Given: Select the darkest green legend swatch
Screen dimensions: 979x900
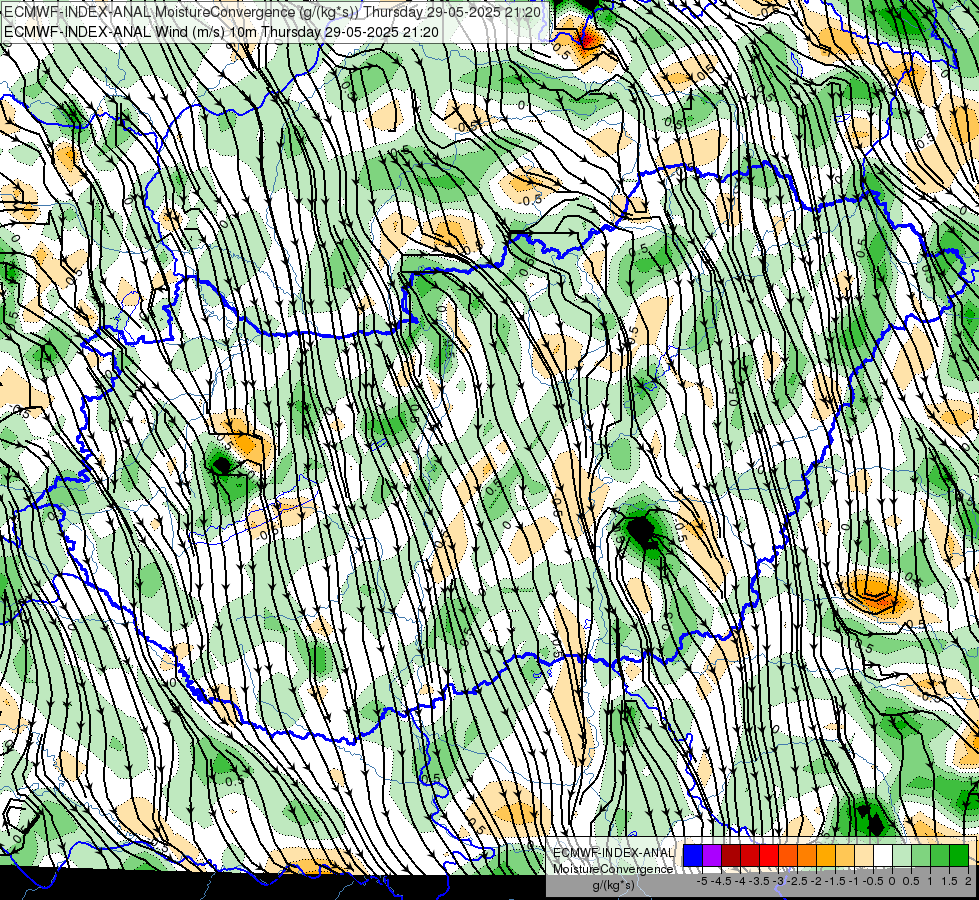Looking at the screenshot, I should [960, 855].
